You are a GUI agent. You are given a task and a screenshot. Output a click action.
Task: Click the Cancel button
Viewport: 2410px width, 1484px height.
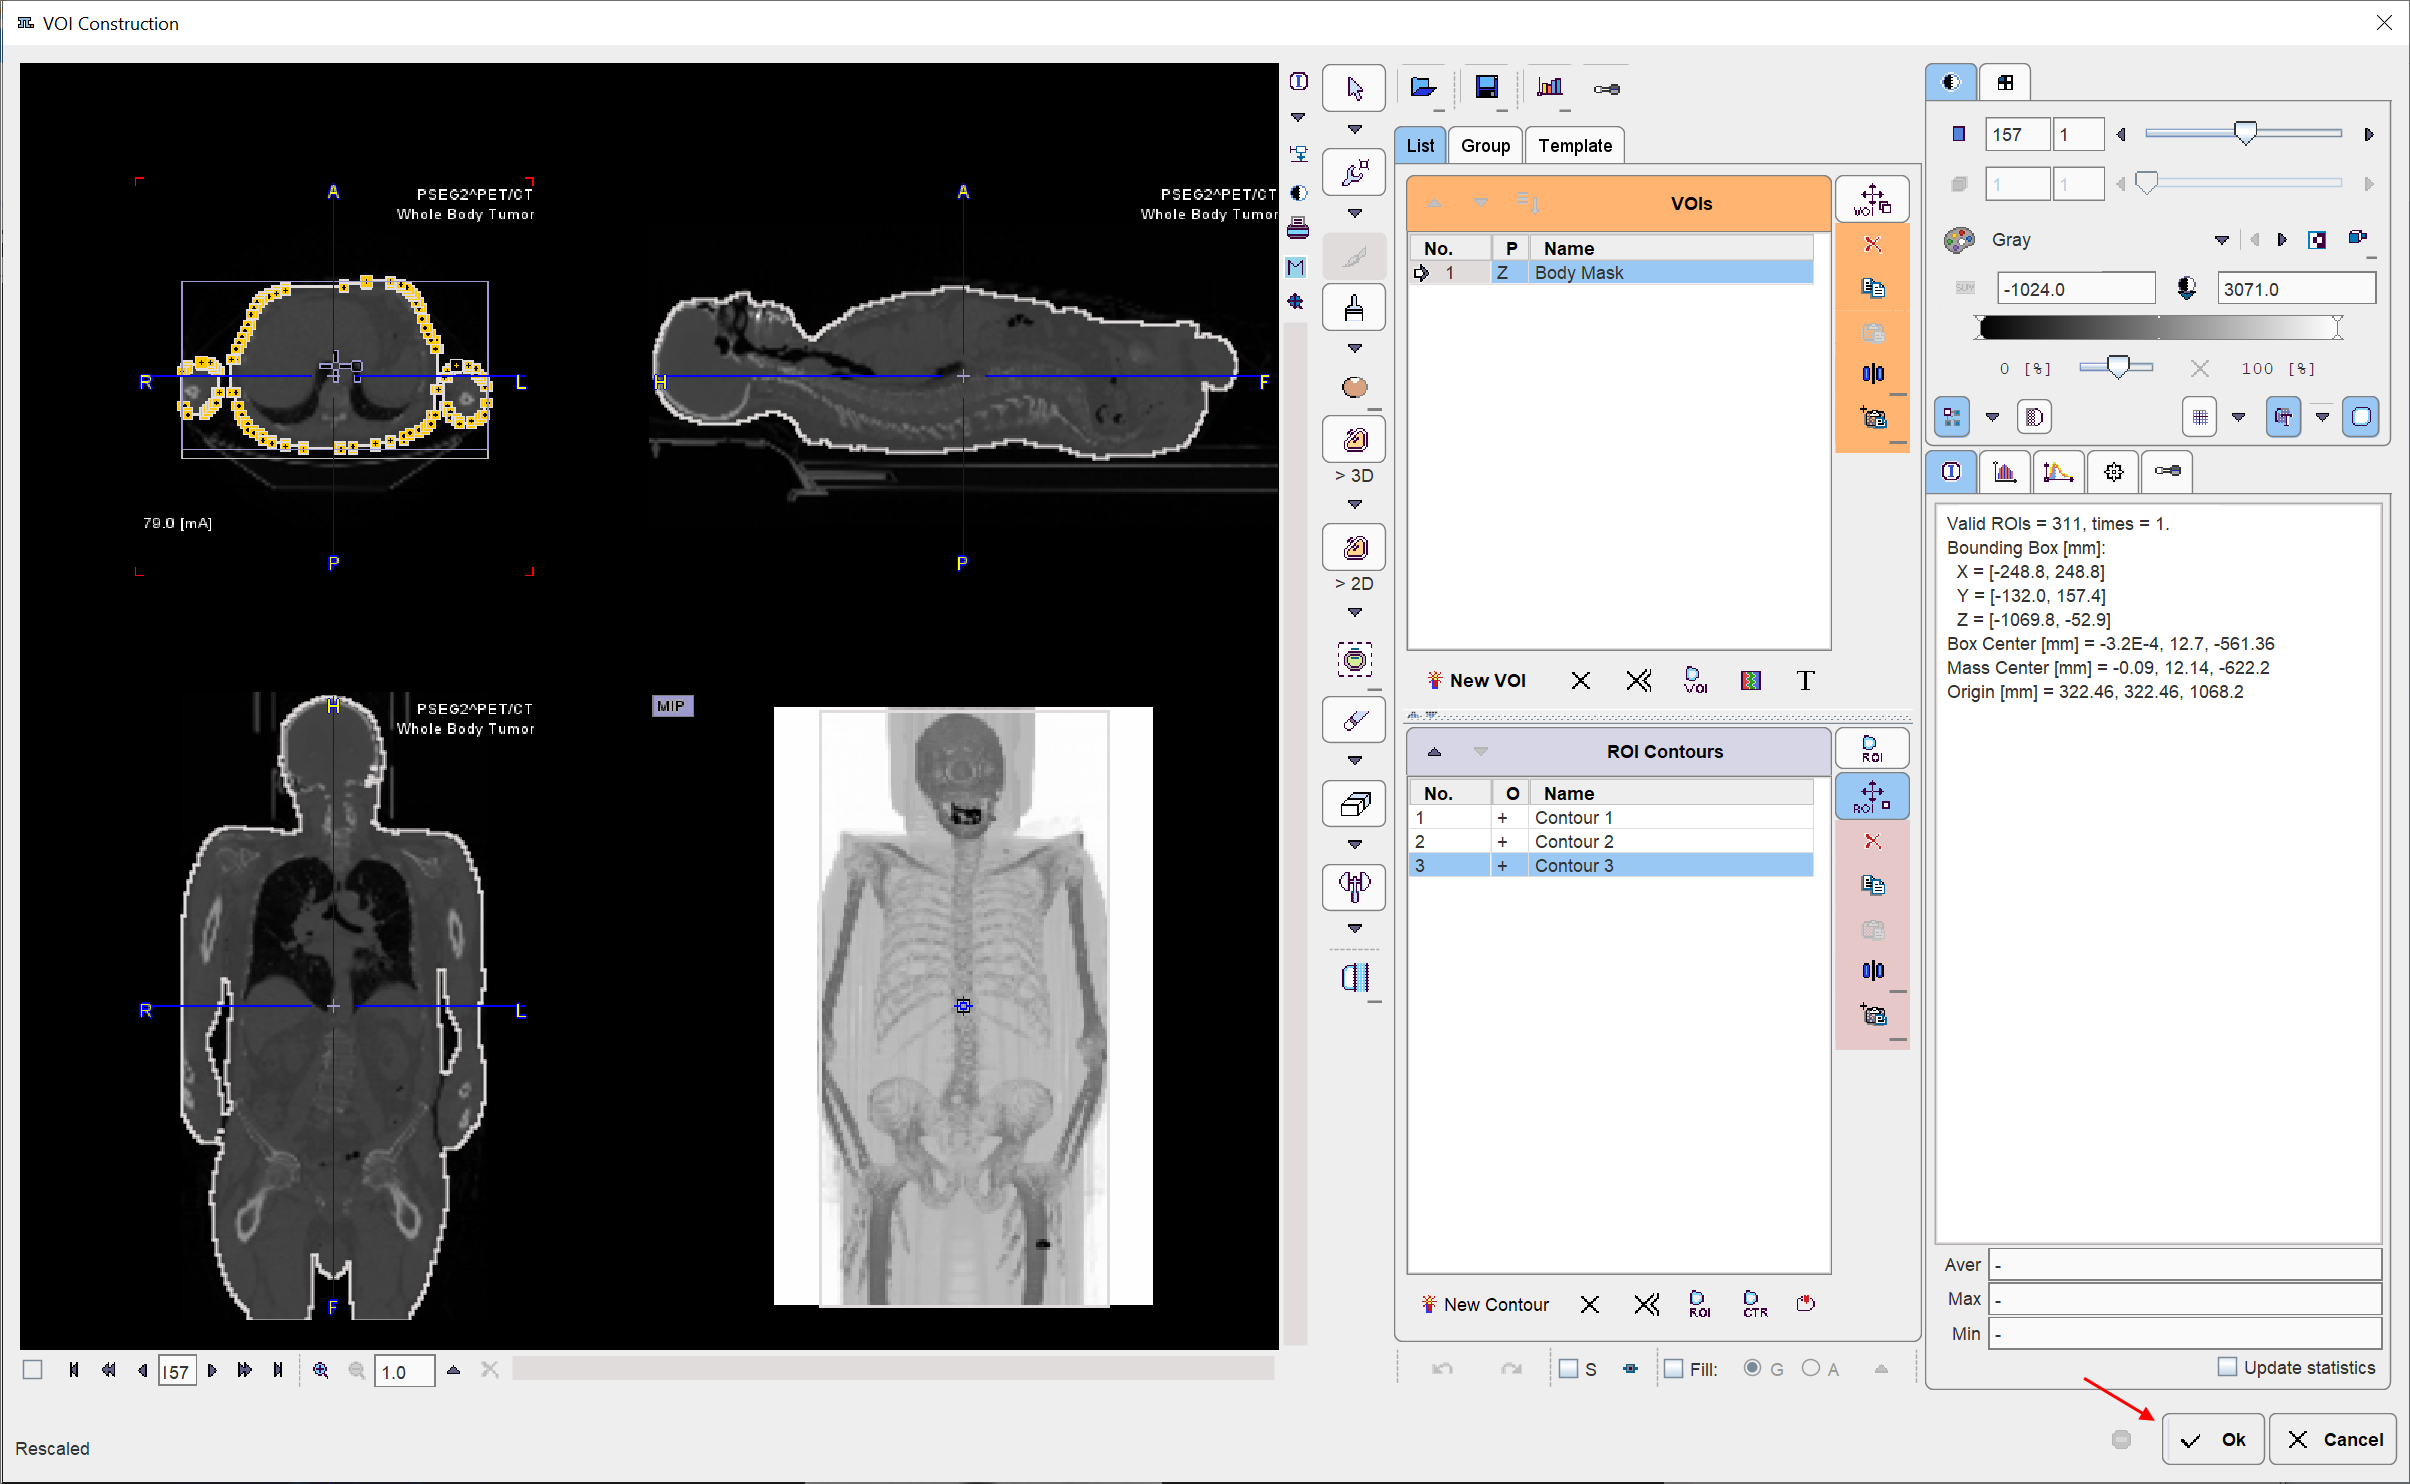[x=2333, y=1439]
